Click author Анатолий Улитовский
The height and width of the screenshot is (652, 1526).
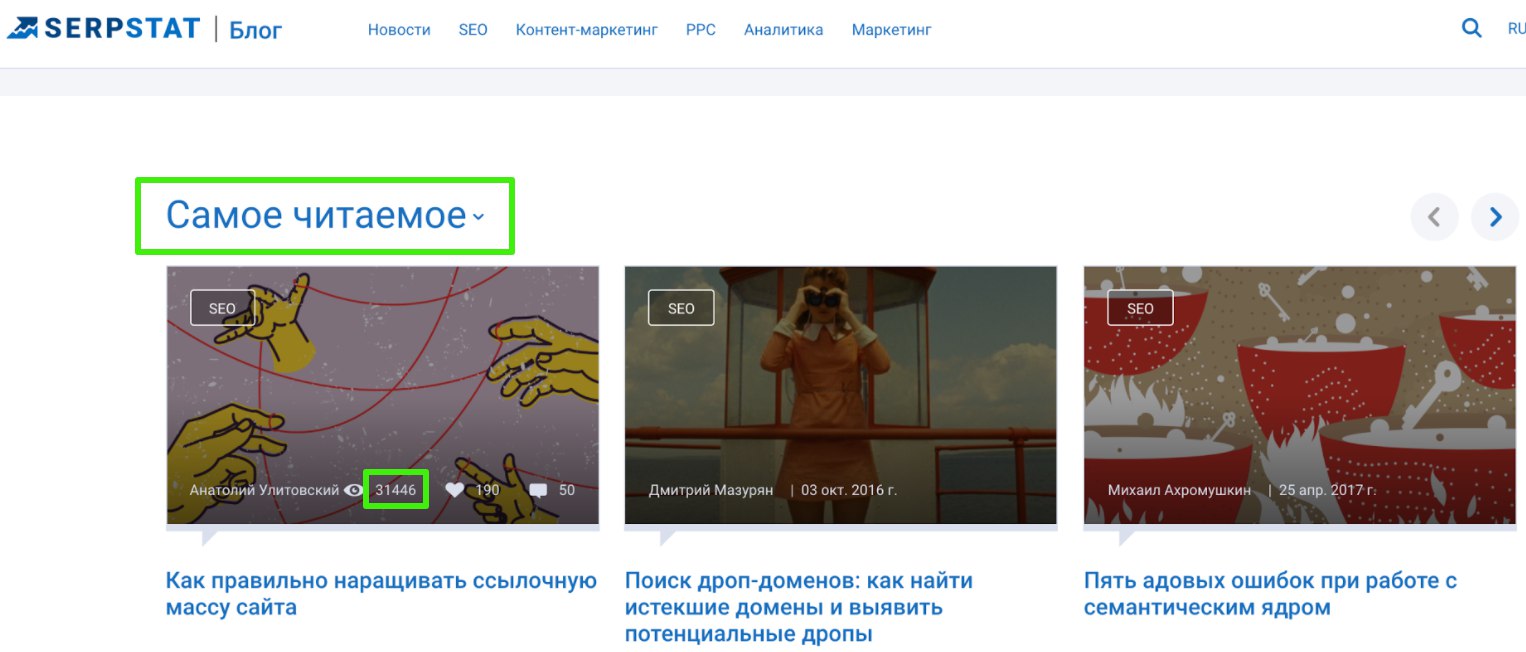click(264, 490)
